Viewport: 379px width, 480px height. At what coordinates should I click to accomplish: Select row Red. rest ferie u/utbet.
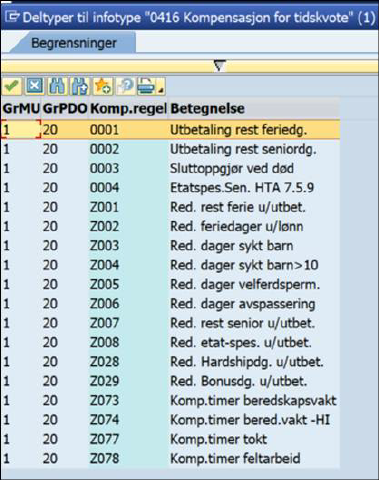coord(170,207)
